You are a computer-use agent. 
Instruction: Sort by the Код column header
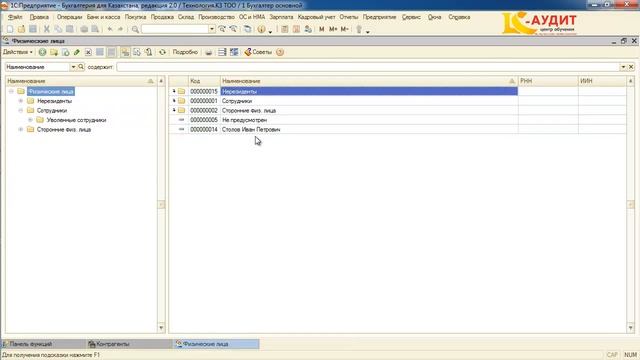click(204, 81)
